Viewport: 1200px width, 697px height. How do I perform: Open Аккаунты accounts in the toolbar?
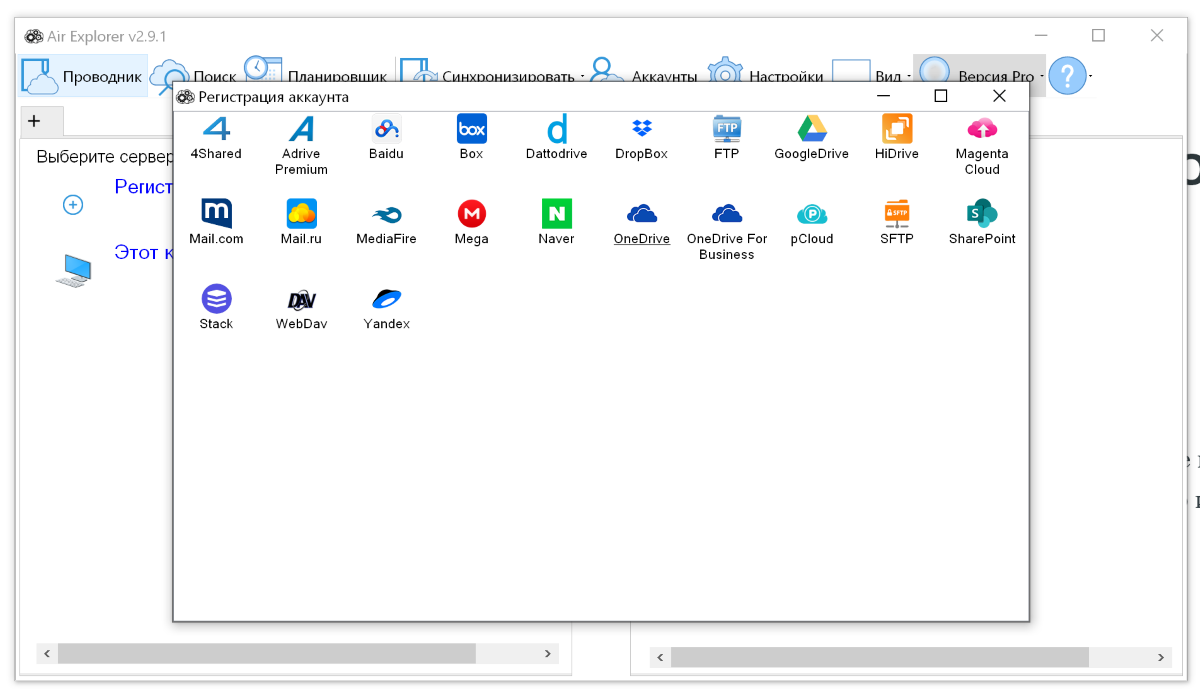(643, 76)
